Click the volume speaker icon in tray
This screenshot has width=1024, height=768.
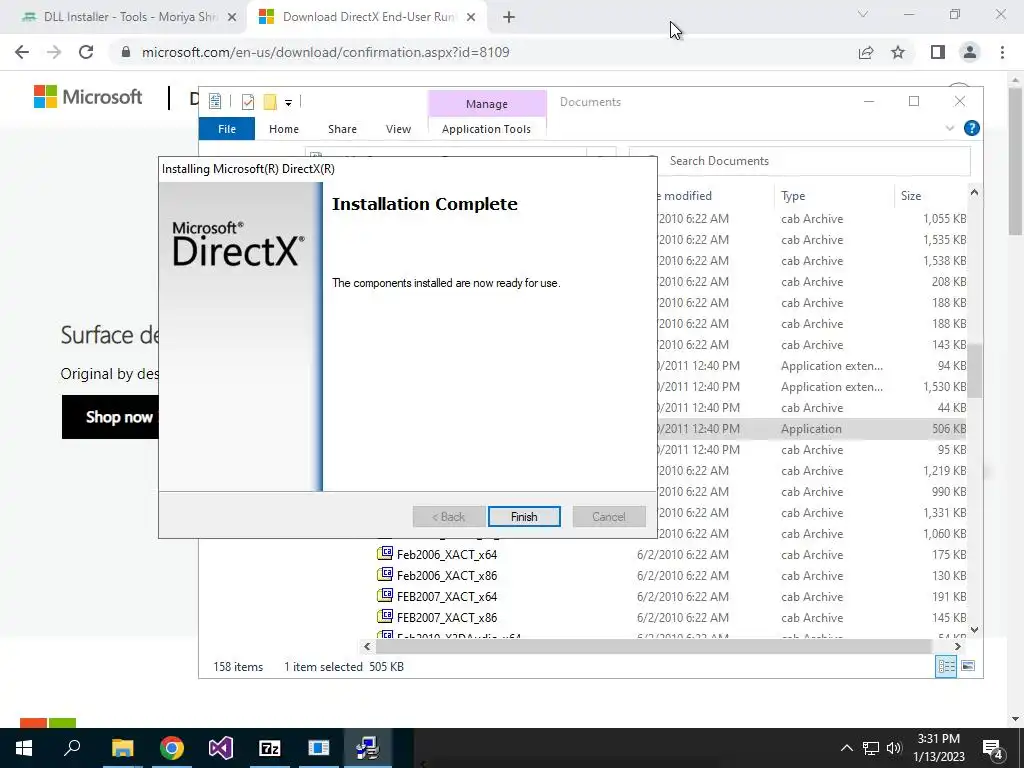[894, 748]
